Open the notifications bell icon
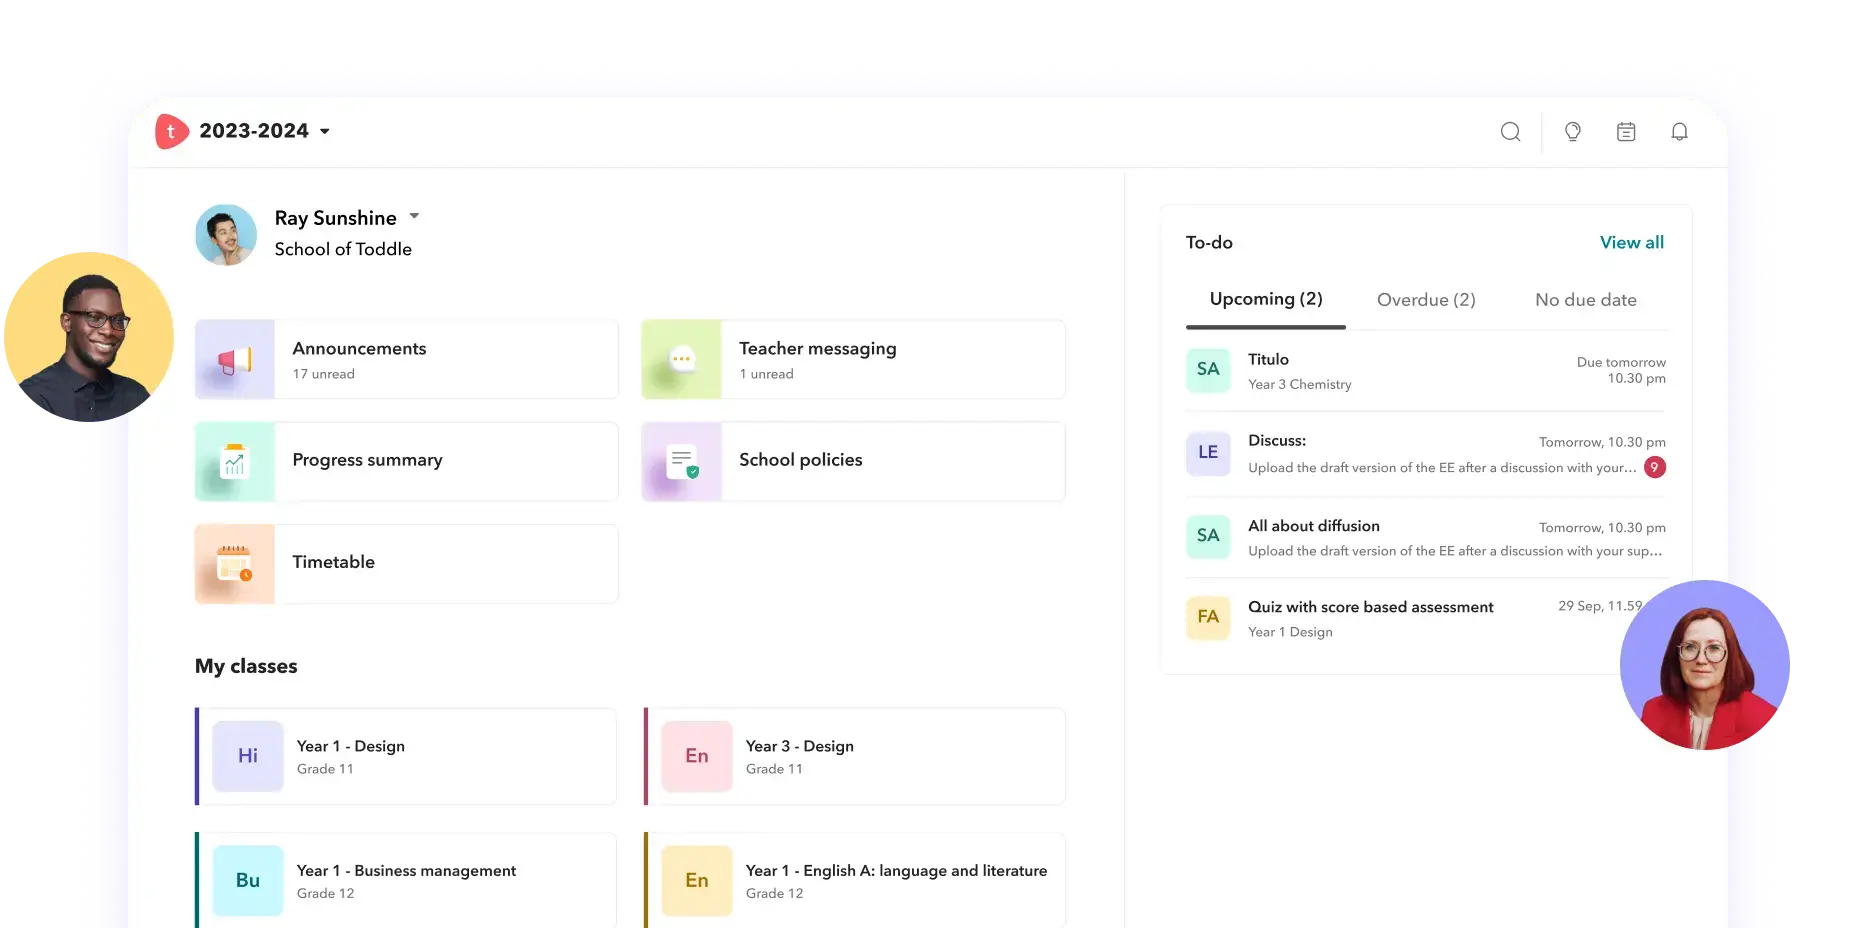Image resolution: width=1856 pixels, height=928 pixels. pyautogui.click(x=1679, y=132)
